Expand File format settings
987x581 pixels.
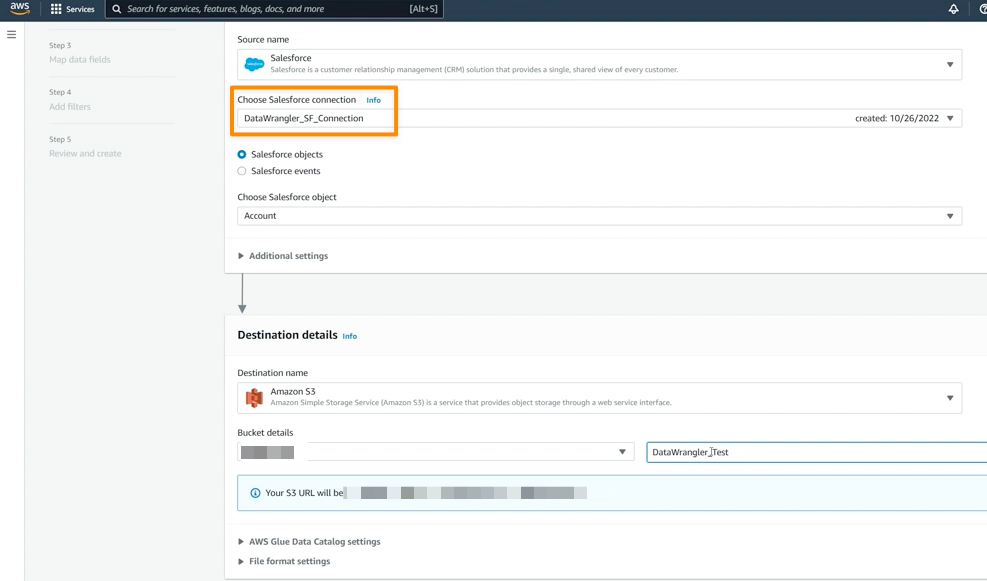coord(284,561)
